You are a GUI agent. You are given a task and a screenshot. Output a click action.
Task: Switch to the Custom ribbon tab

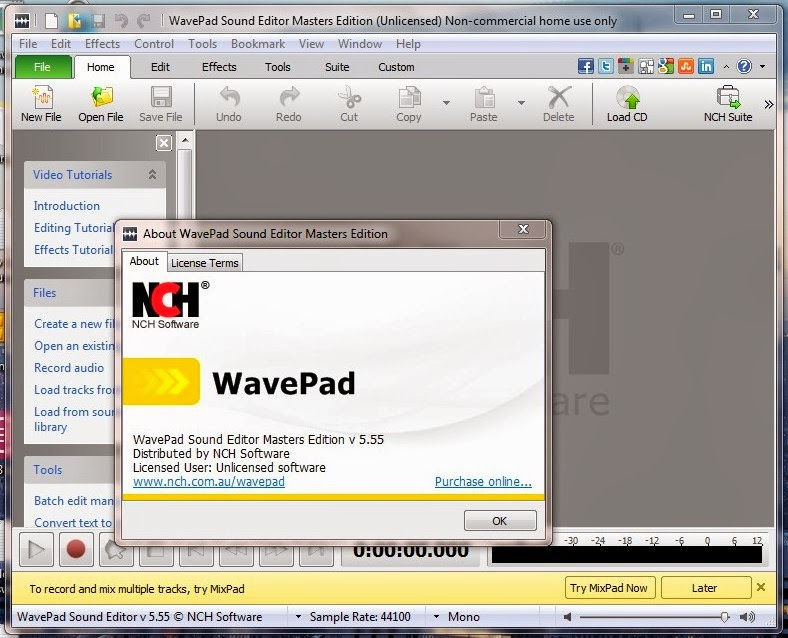(397, 67)
